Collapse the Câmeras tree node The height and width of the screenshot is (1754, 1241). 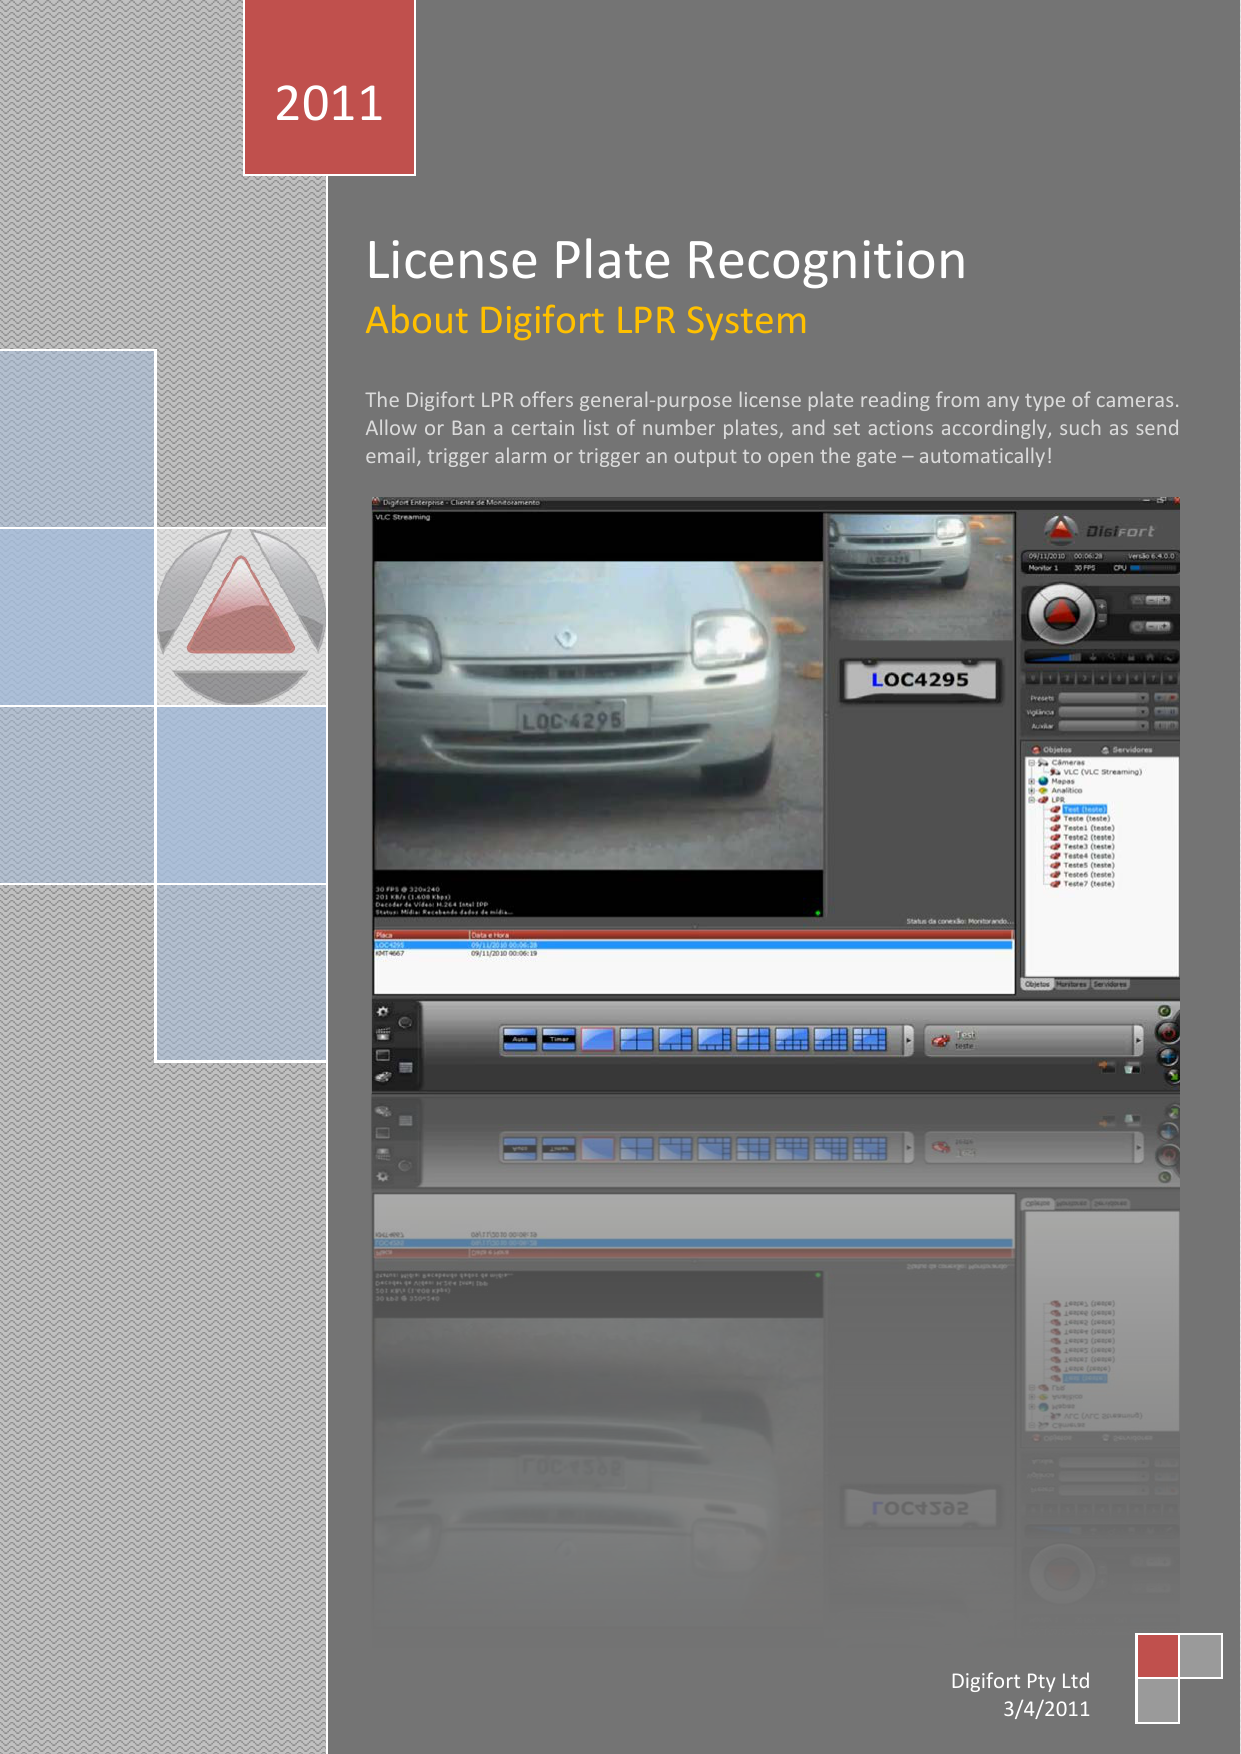1031,763
